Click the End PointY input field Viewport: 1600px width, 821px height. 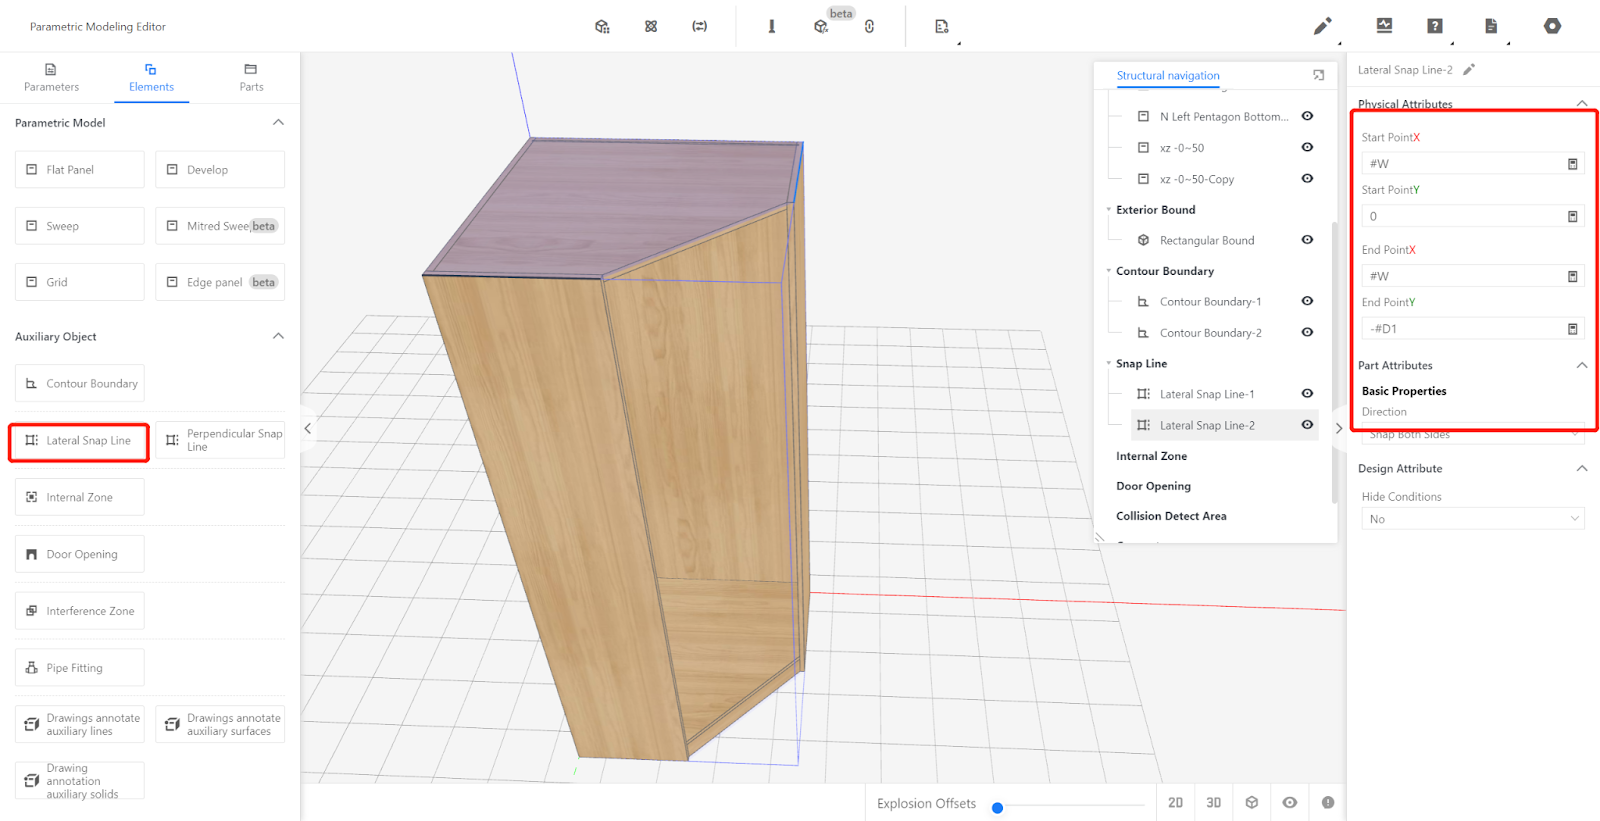point(1460,329)
